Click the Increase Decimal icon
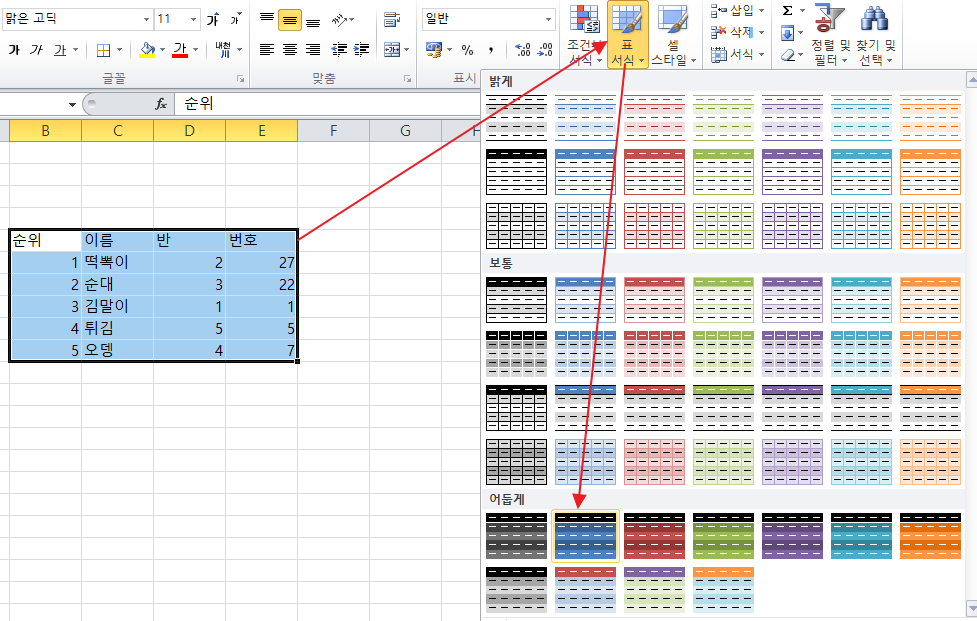Image resolution: width=977 pixels, height=621 pixels. (x=523, y=50)
